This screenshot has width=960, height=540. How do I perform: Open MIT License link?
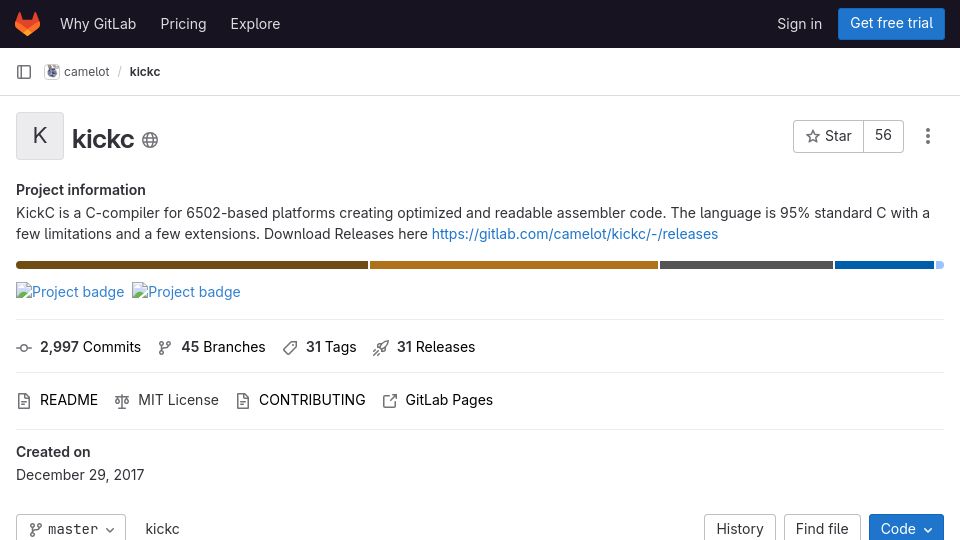(x=178, y=400)
